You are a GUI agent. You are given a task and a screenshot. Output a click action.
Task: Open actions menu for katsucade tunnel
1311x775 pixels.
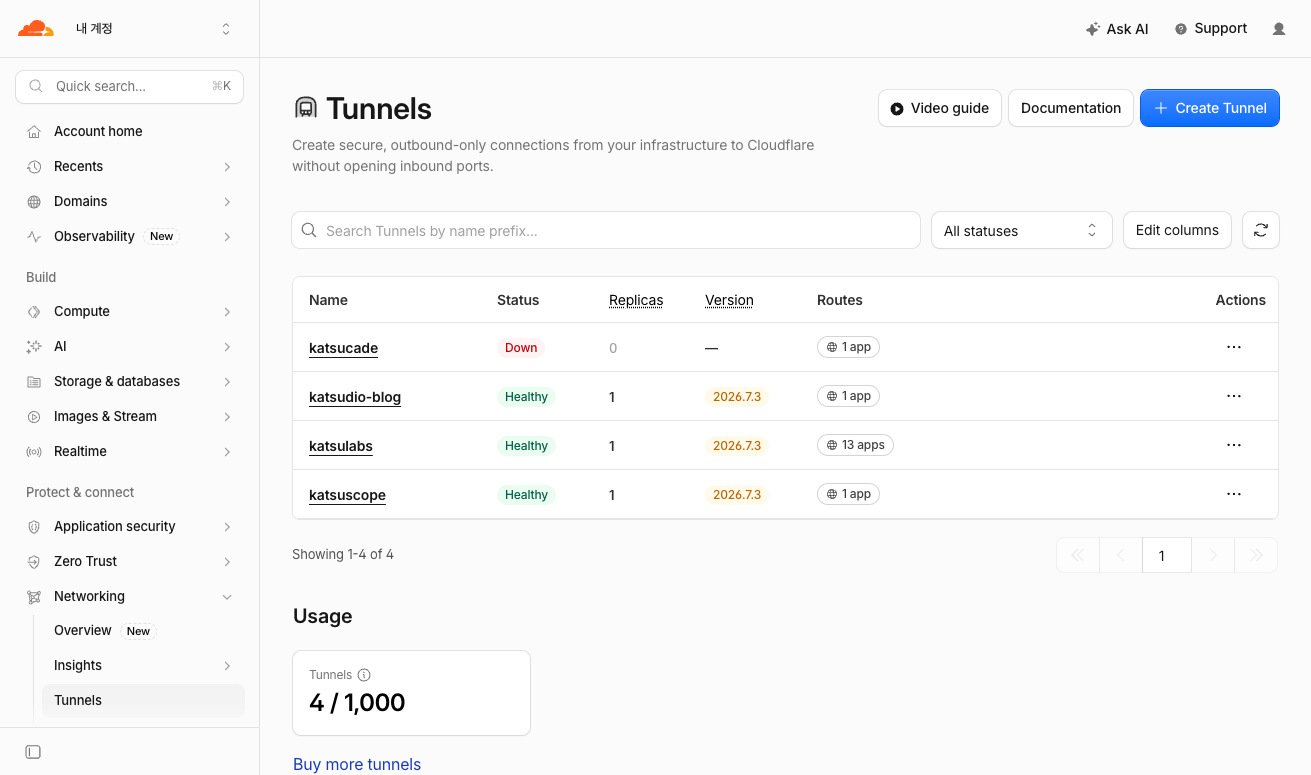pyautogui.click(x=1234, y=347)
